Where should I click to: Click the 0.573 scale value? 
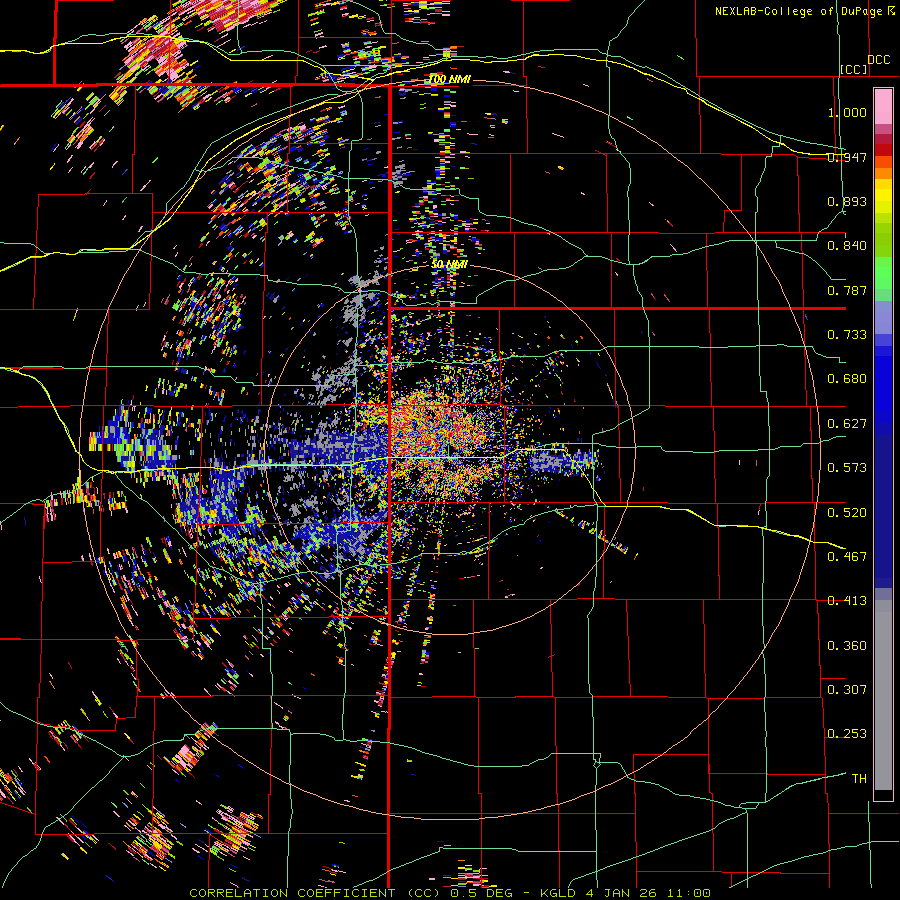tap(847, 468)
